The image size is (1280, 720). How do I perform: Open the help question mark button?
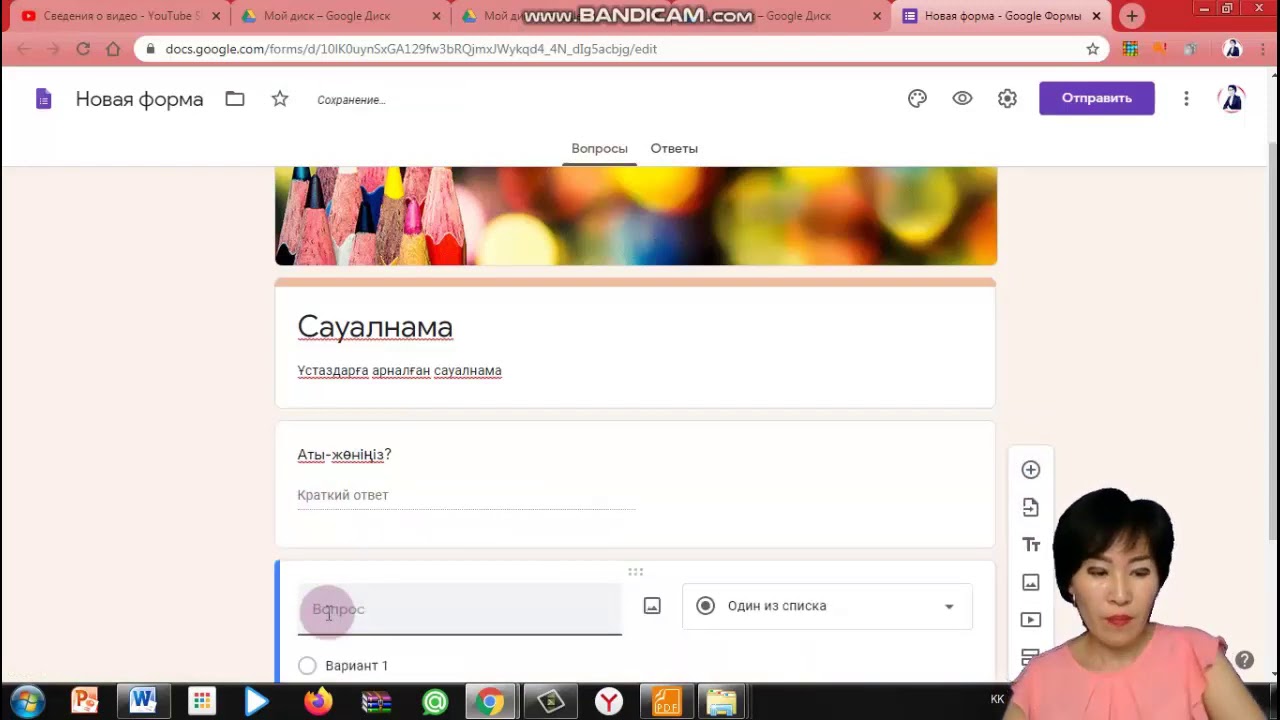click(x=1244, y=660)
